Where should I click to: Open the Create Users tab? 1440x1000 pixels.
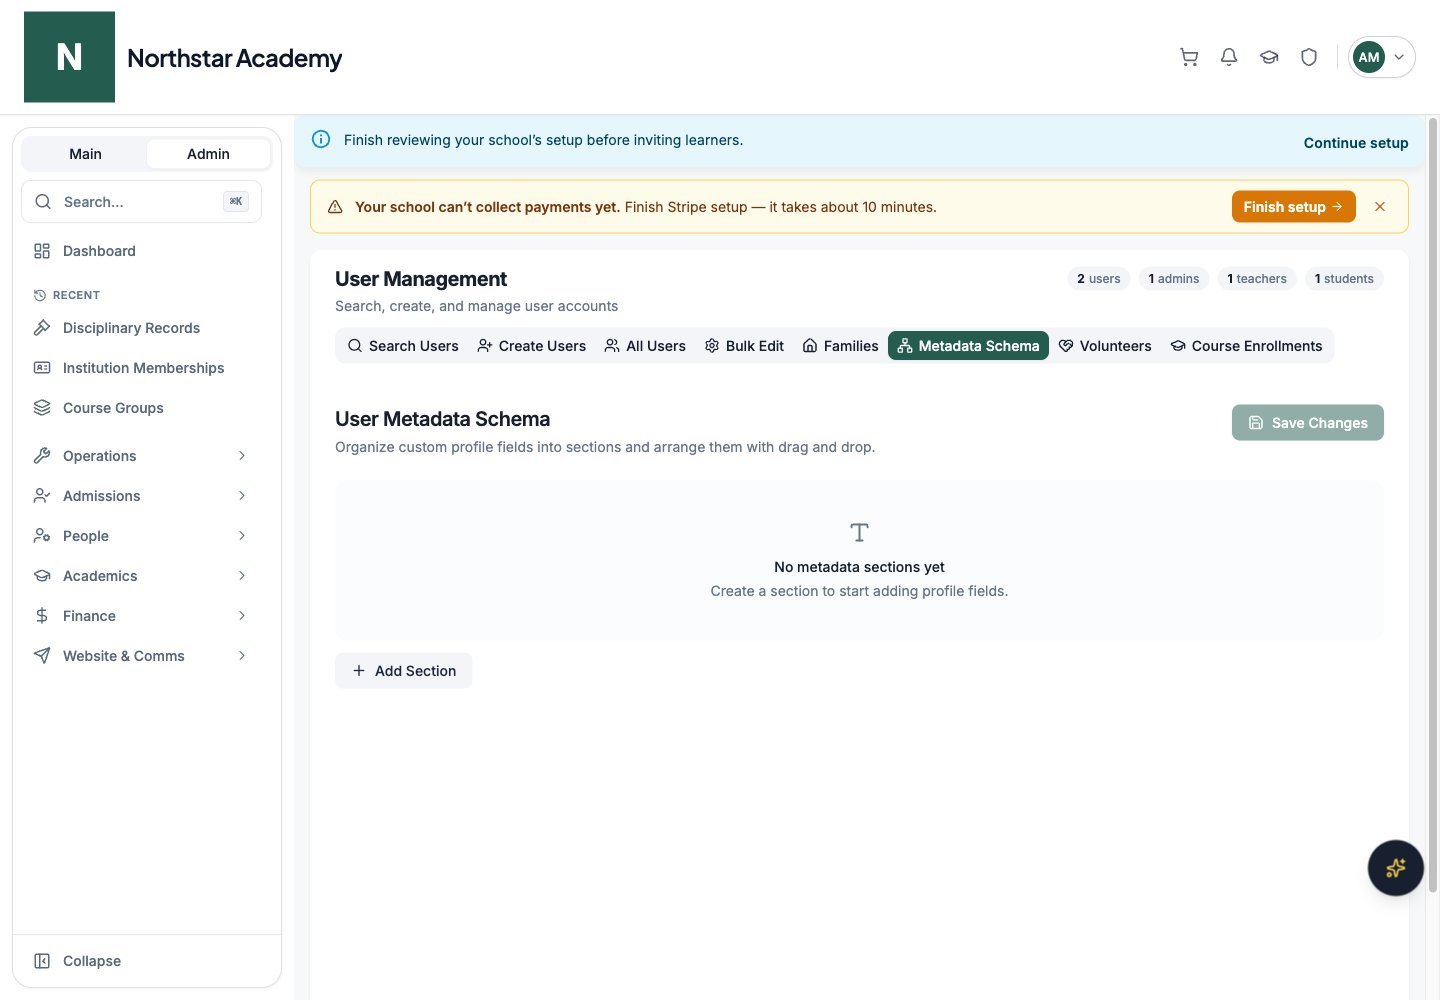click(532, 346)
